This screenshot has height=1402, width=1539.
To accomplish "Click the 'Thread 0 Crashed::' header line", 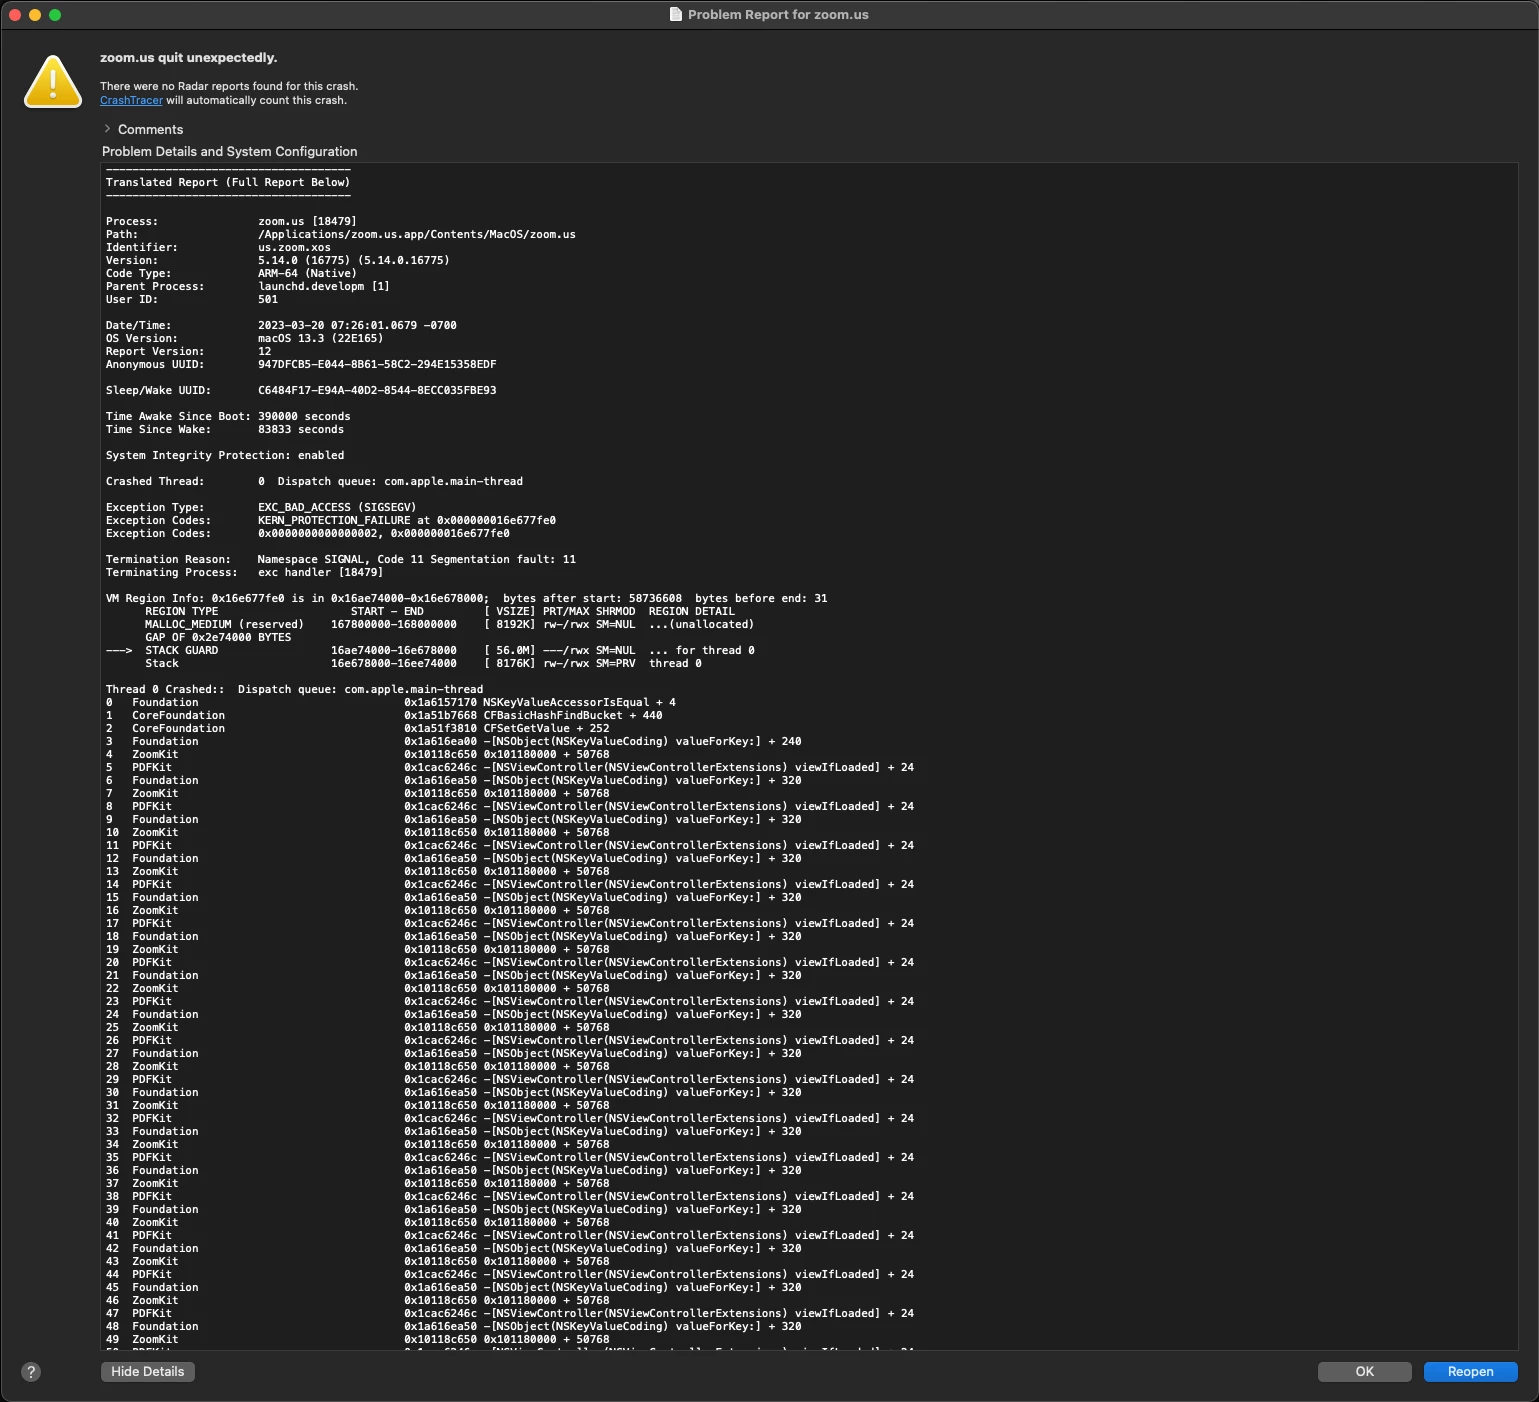I will pos(294,689).
